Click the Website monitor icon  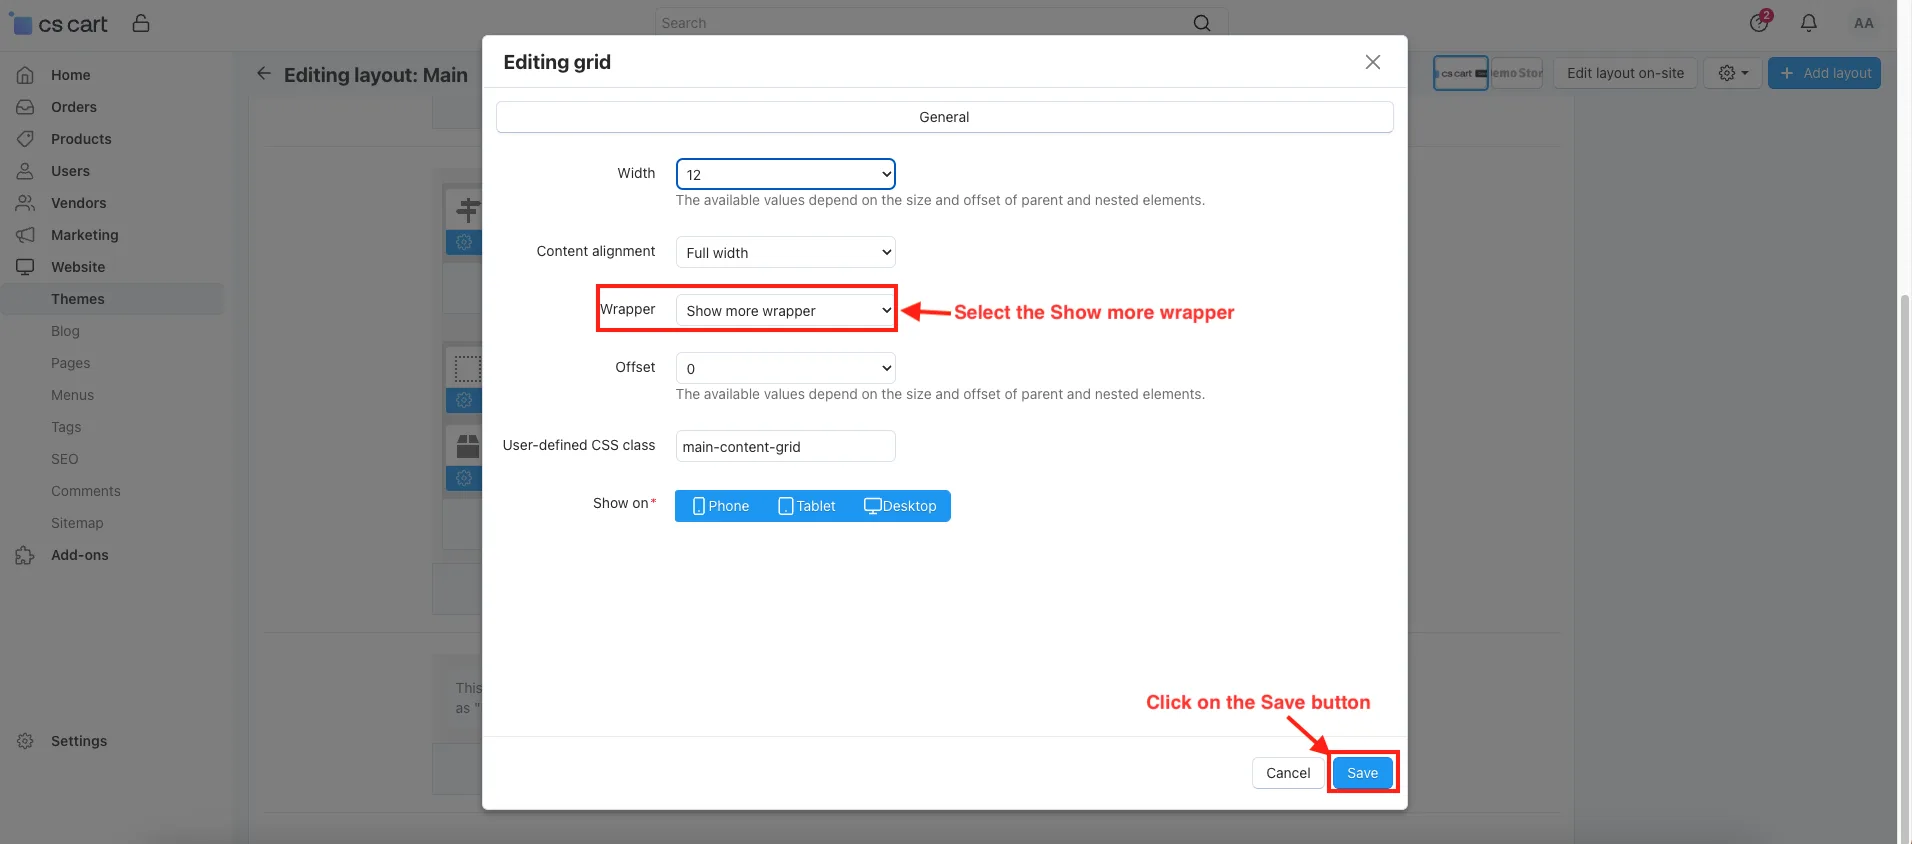point(26,267)
